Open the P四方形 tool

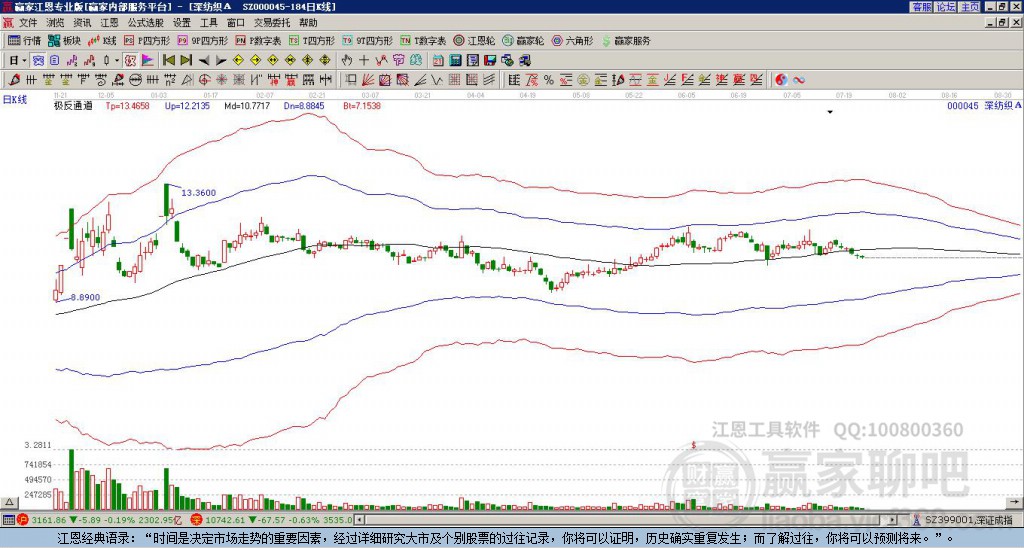147,40
